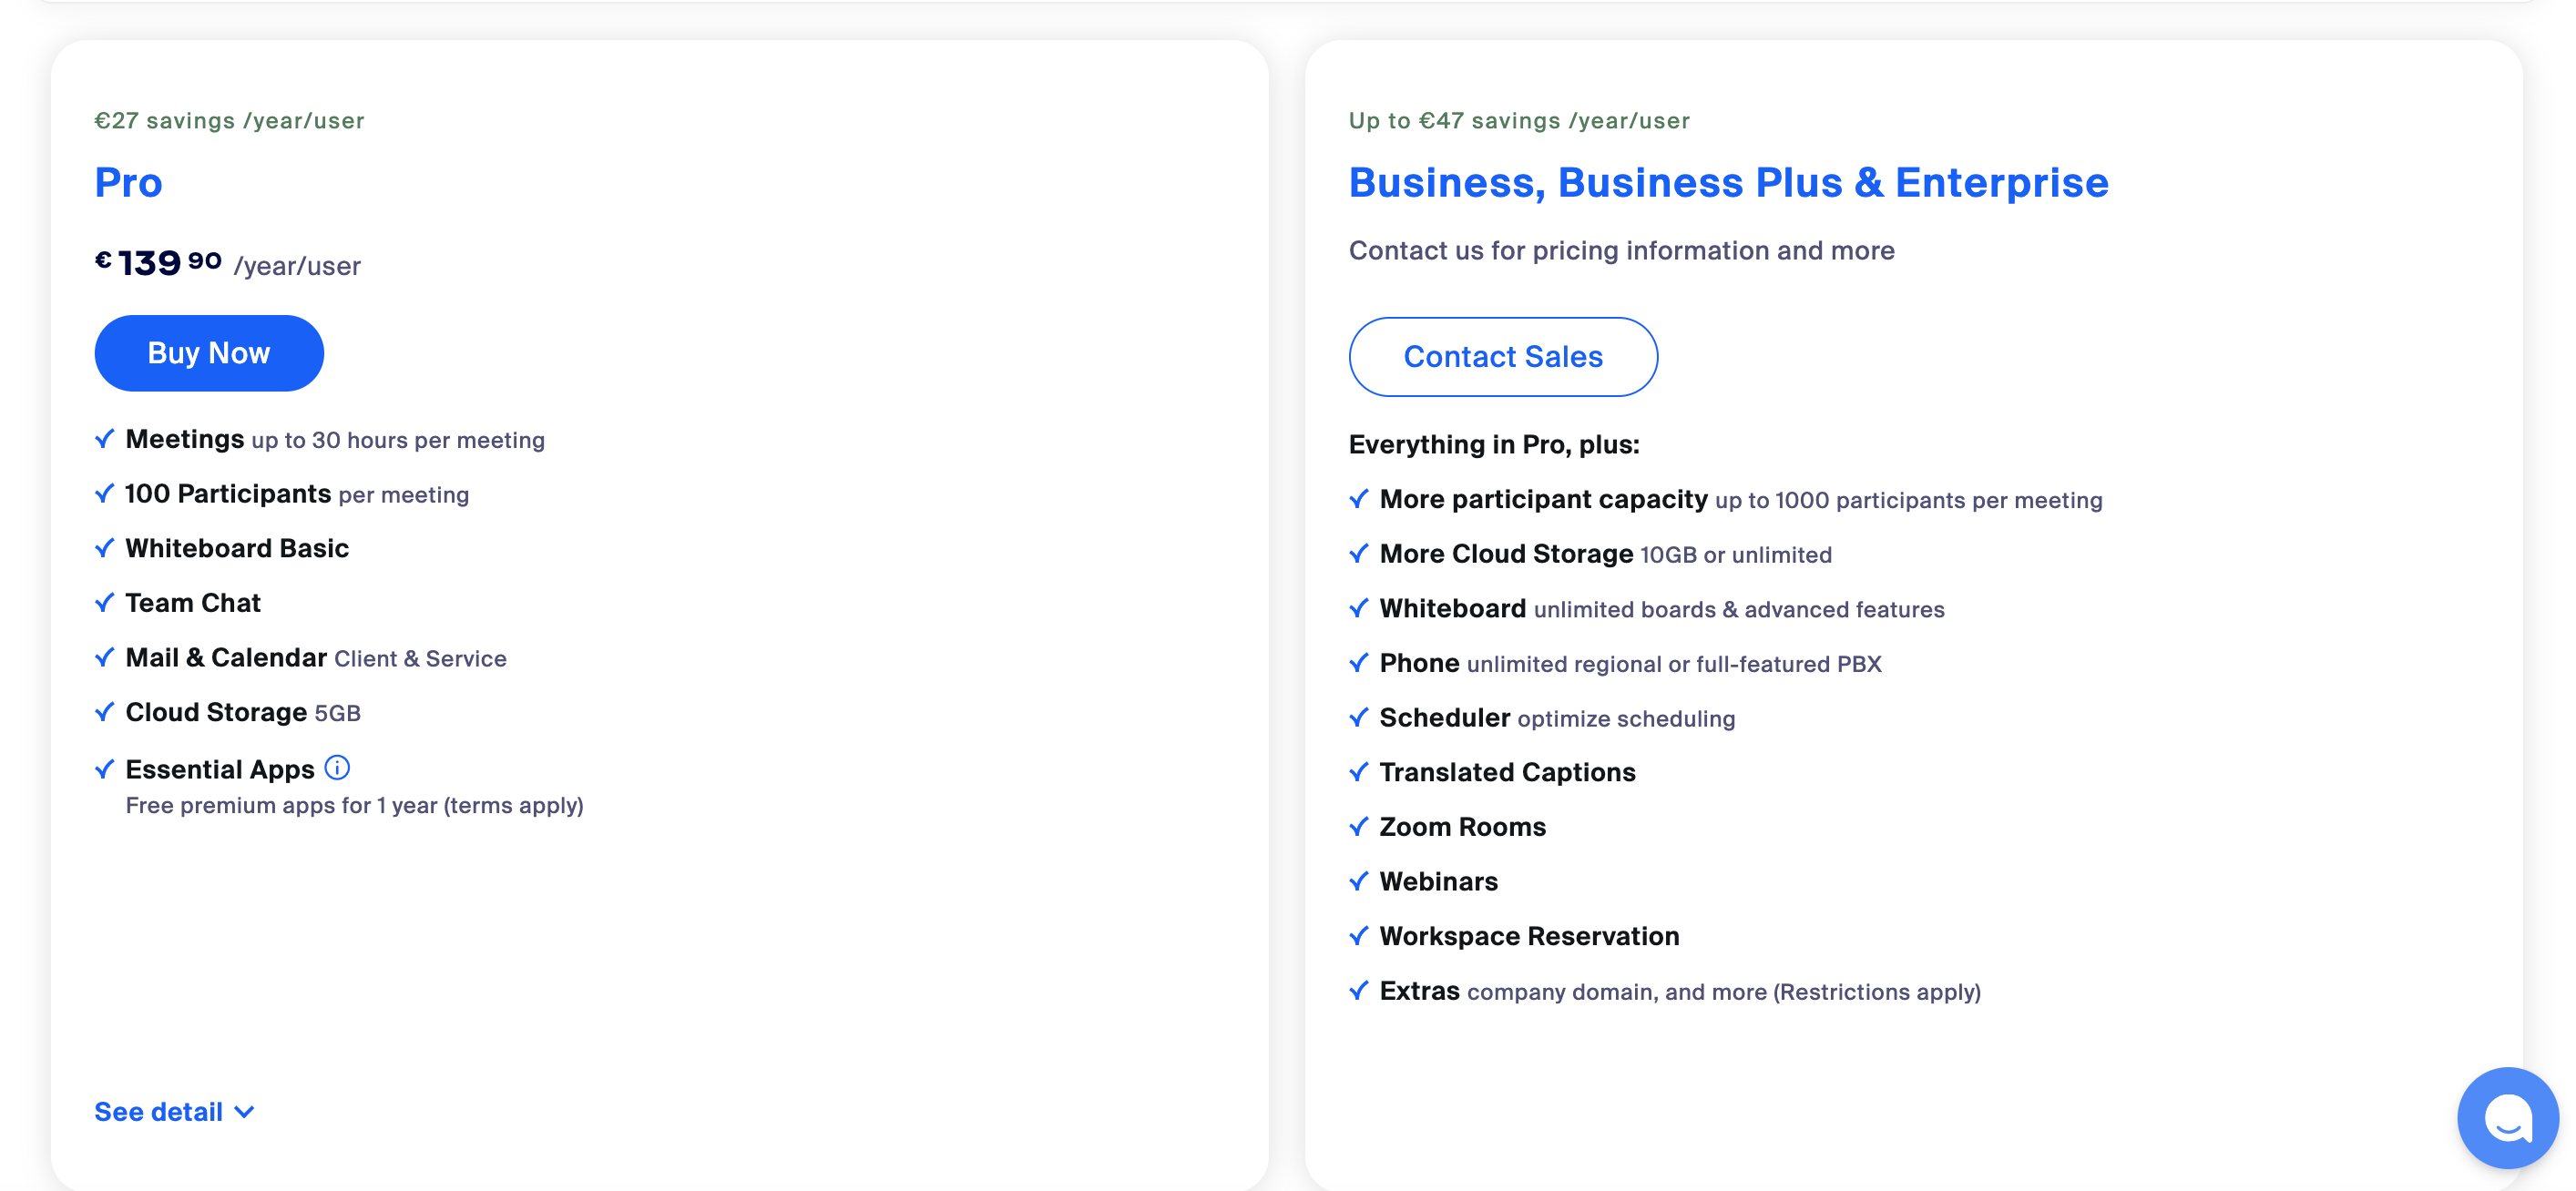Screen dimensions: 2576x1191
Task: Click the checkmark next to Zoom Rooms
Action: (1358, 827)
